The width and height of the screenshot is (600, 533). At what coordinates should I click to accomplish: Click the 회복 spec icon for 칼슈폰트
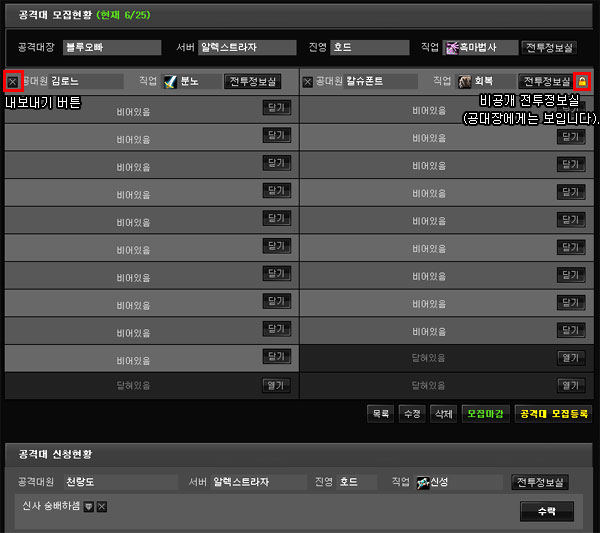click(466, 81)
